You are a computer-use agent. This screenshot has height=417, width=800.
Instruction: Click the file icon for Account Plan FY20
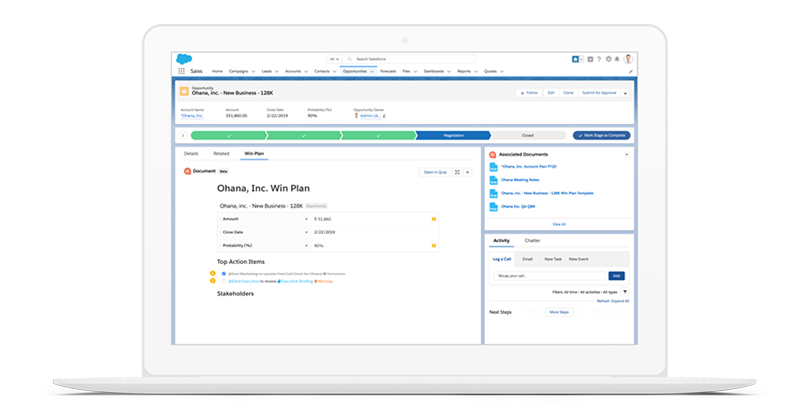493,167
